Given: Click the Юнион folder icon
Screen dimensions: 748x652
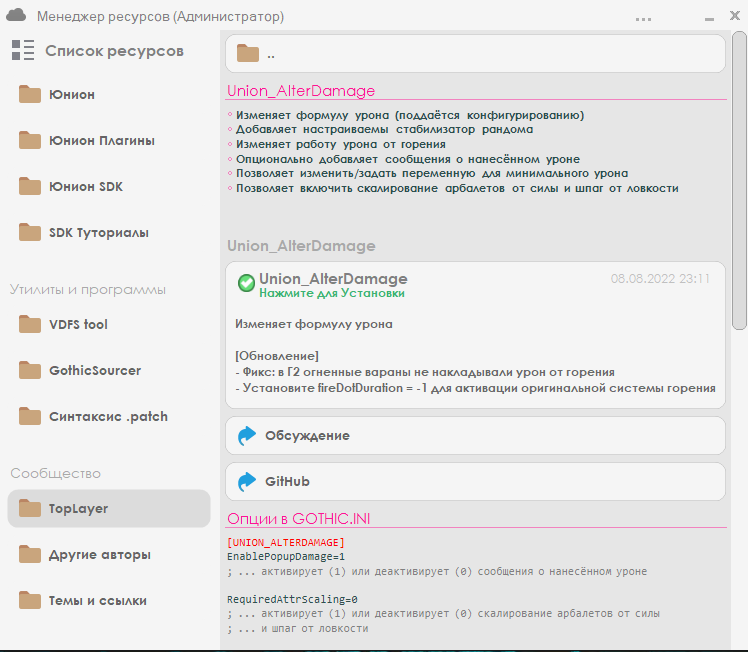Looking at the screenshot, I should 30,94.
